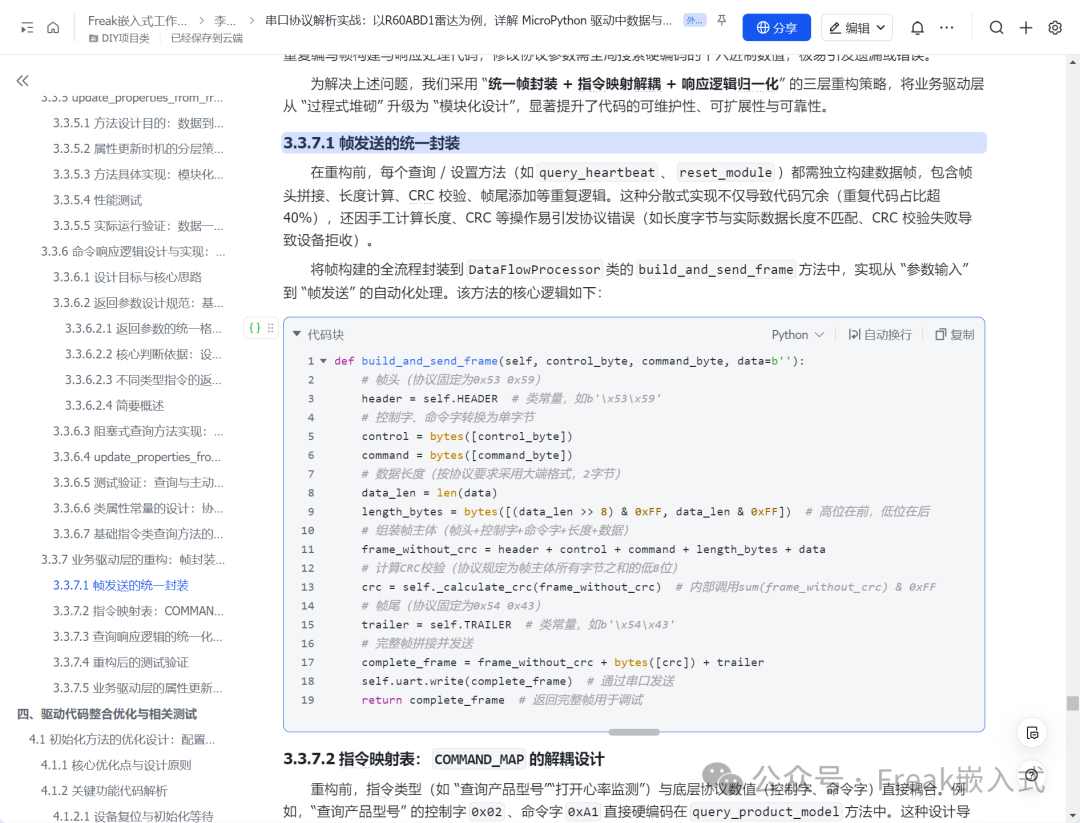The height and width of the screenshot is (823, 1080).
Task: Toggle the sidebar list icon at top left
Action: [x=27, y=28]
